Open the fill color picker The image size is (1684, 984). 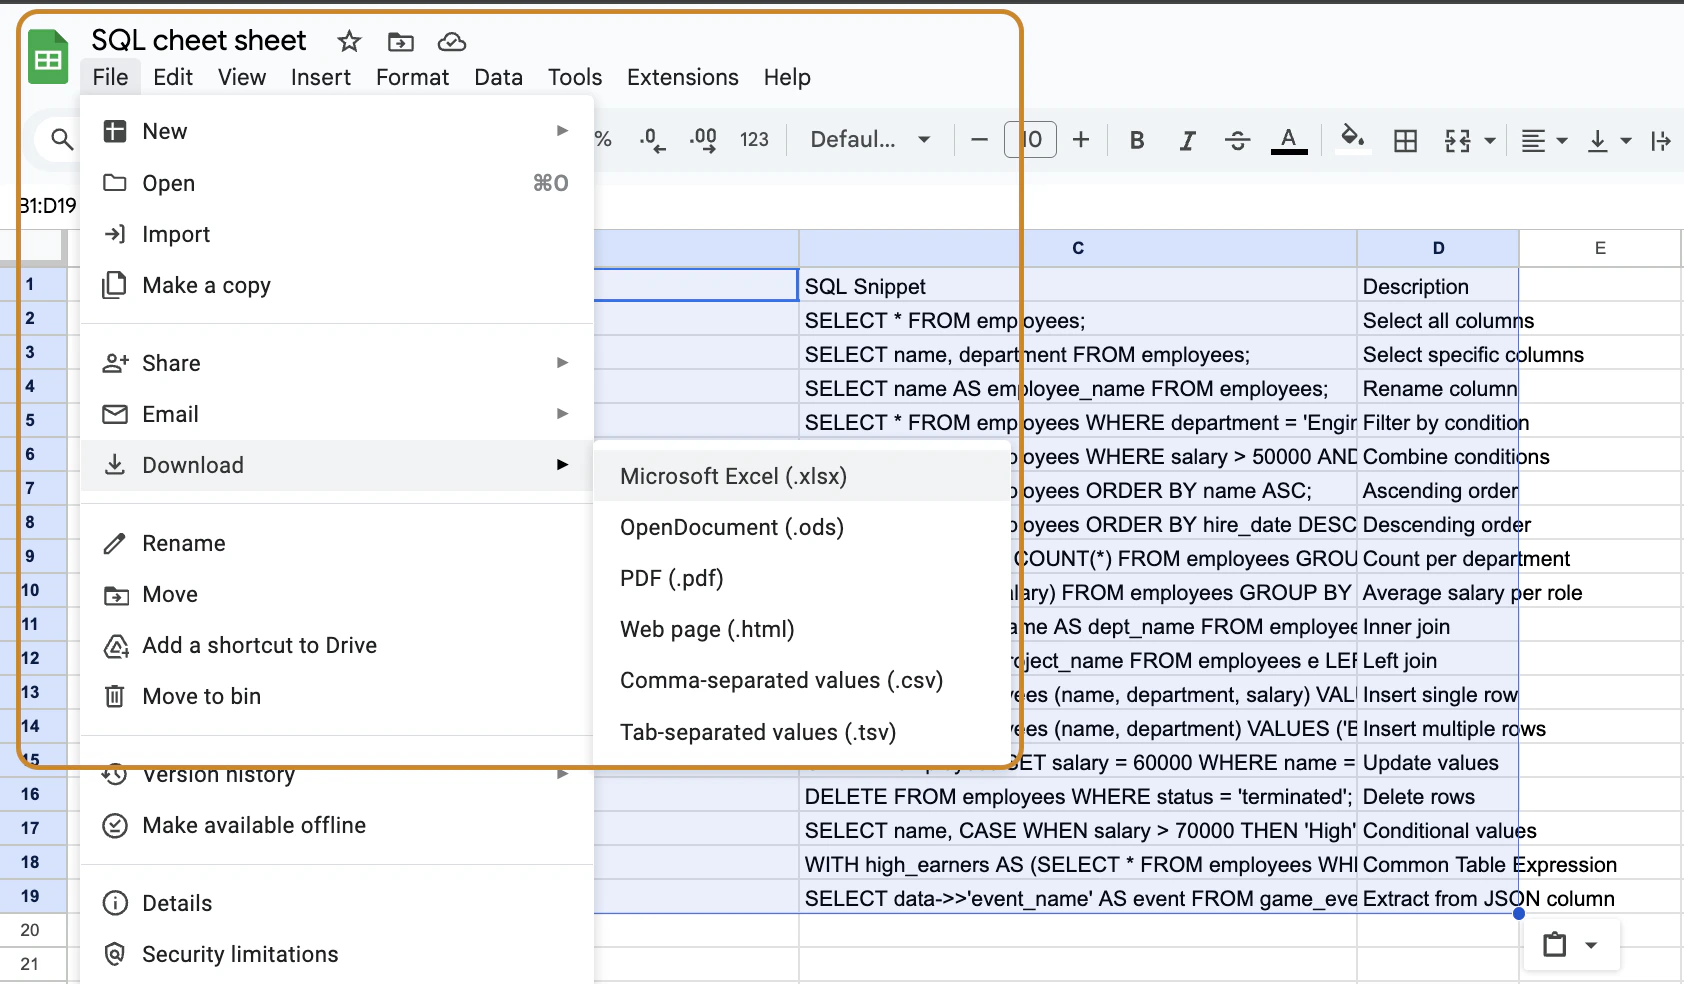coord(1352,138)
